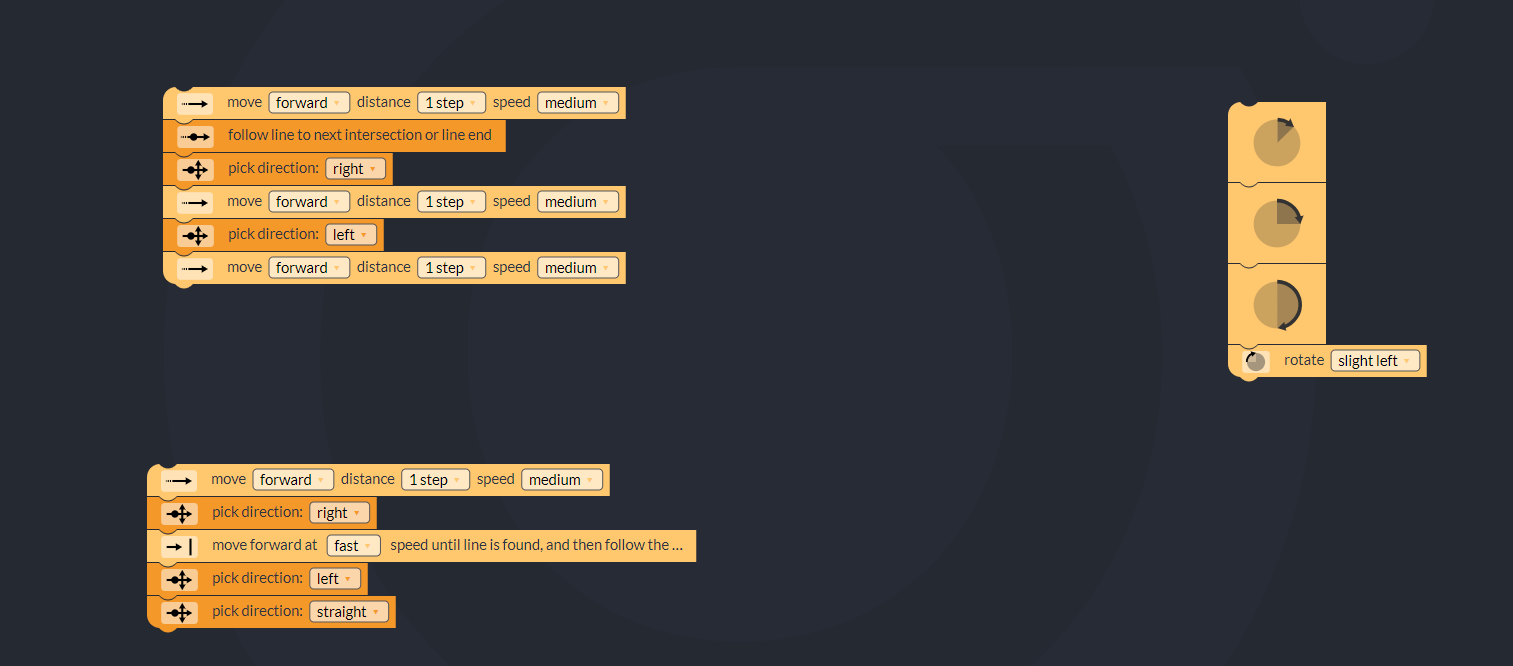Click the follow line to intersection block icon
The image size is (1513, 666).
195,136
